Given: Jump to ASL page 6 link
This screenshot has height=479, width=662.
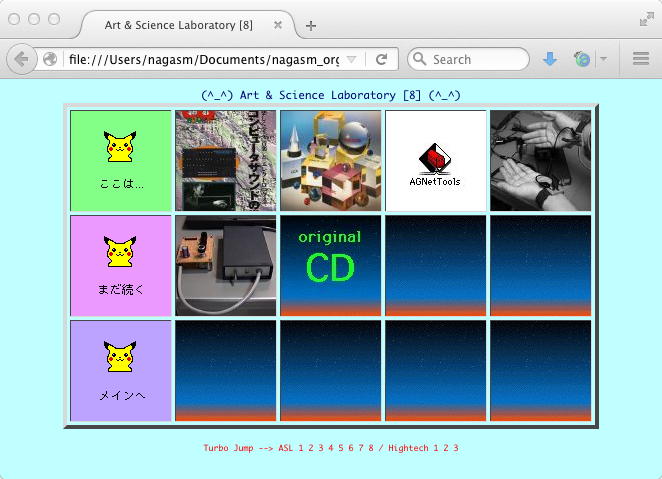Looking at the screenshot, I should pyautogui.click(x=351, y=448).
